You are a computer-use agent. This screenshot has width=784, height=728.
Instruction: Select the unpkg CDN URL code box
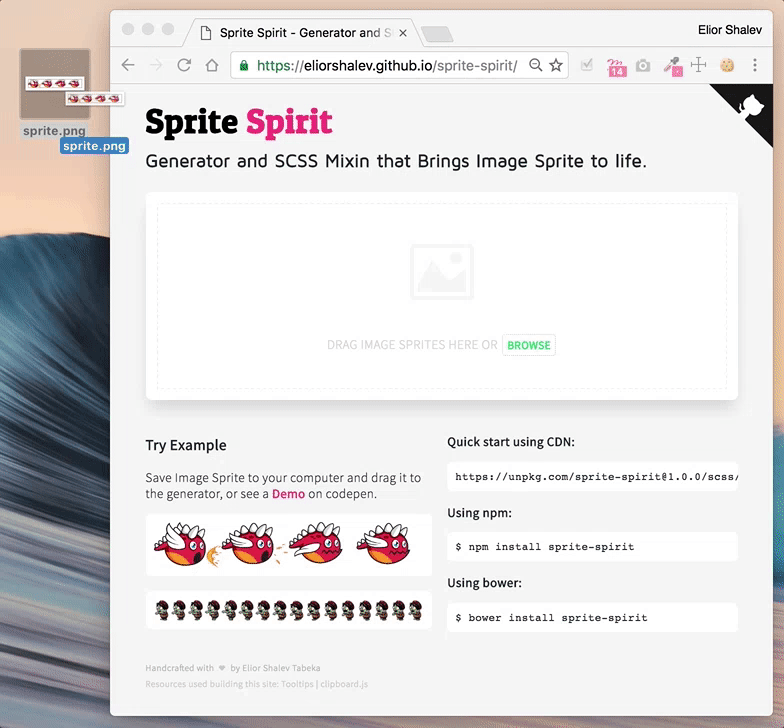point(592,476)
